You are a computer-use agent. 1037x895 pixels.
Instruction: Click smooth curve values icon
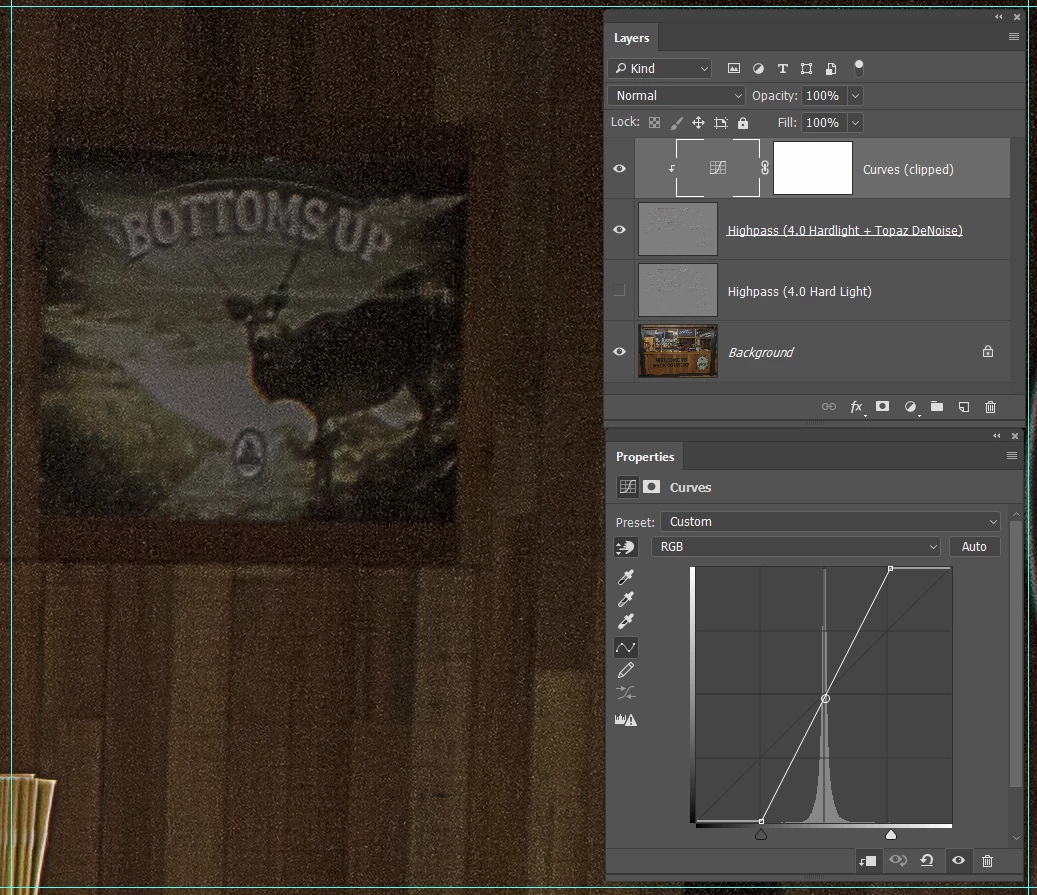626,693
